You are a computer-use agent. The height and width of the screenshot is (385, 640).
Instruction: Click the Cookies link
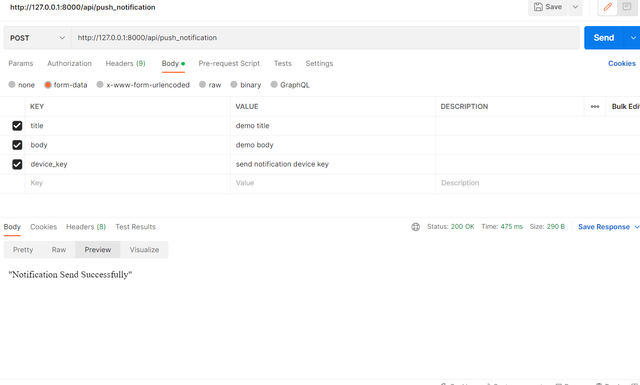tap(622, 63)
